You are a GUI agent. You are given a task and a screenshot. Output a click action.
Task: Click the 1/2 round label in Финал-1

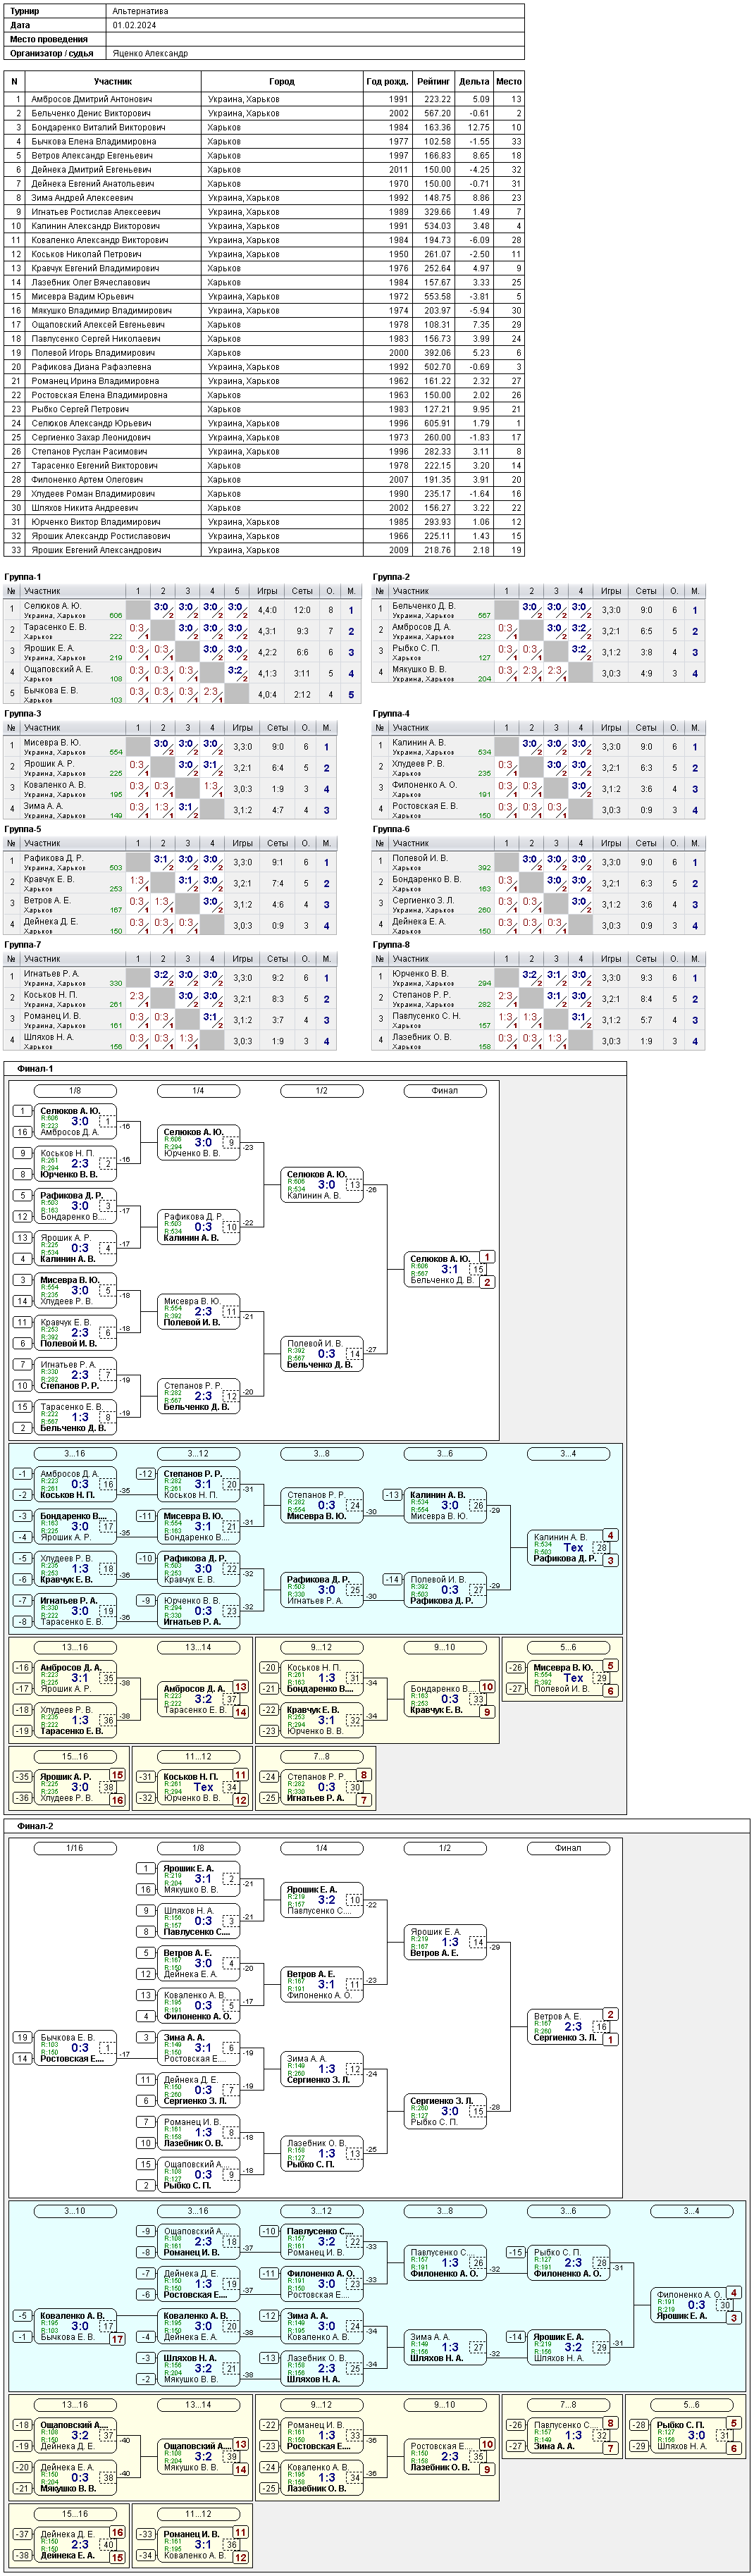point(321,1091)
